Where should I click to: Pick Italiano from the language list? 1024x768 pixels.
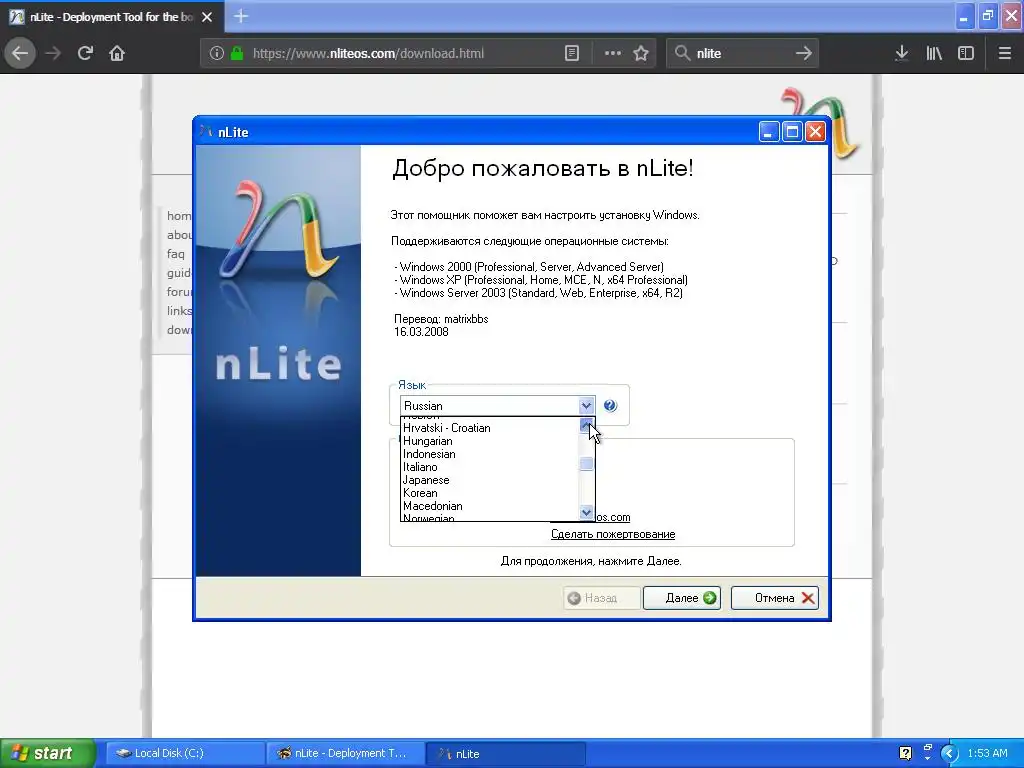489,467
